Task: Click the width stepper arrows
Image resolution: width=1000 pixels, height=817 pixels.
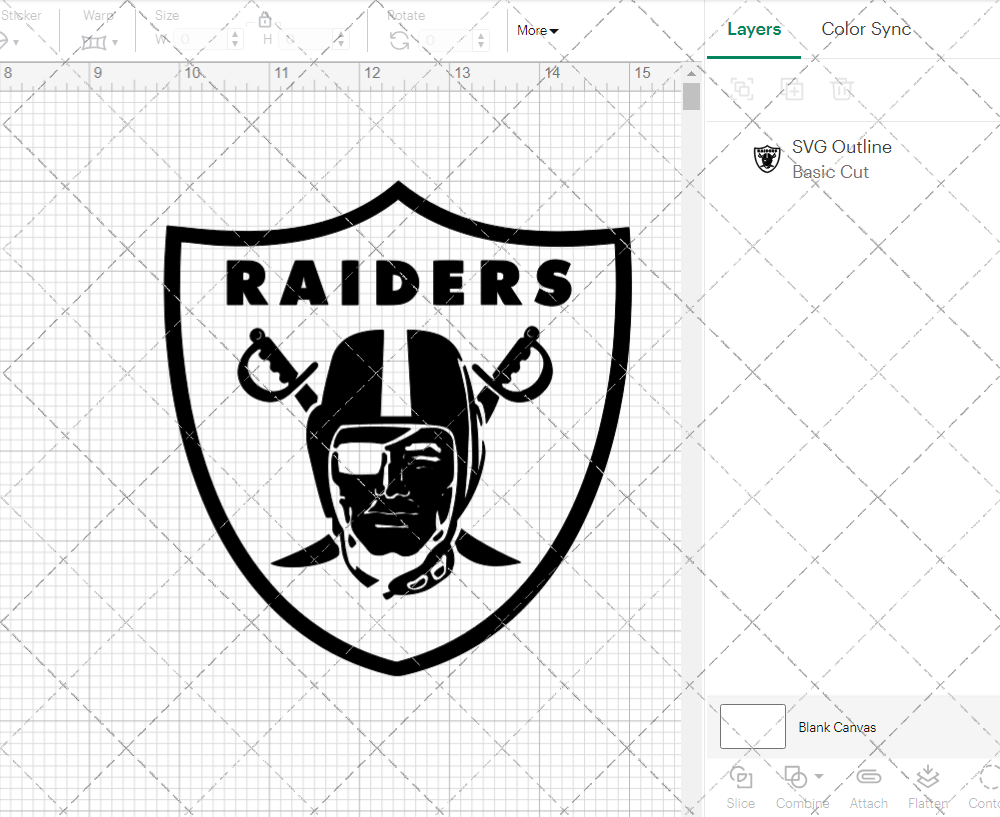Action: 235,40
